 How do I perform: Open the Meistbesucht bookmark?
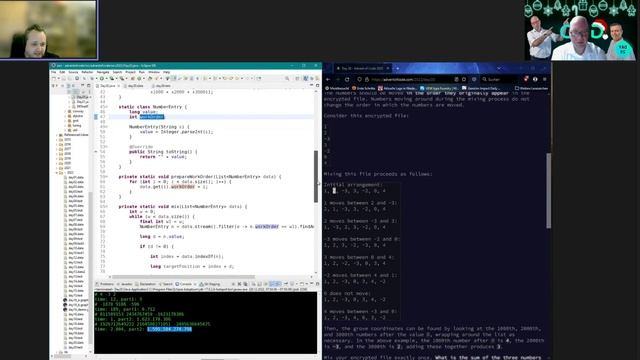point(337,88)
